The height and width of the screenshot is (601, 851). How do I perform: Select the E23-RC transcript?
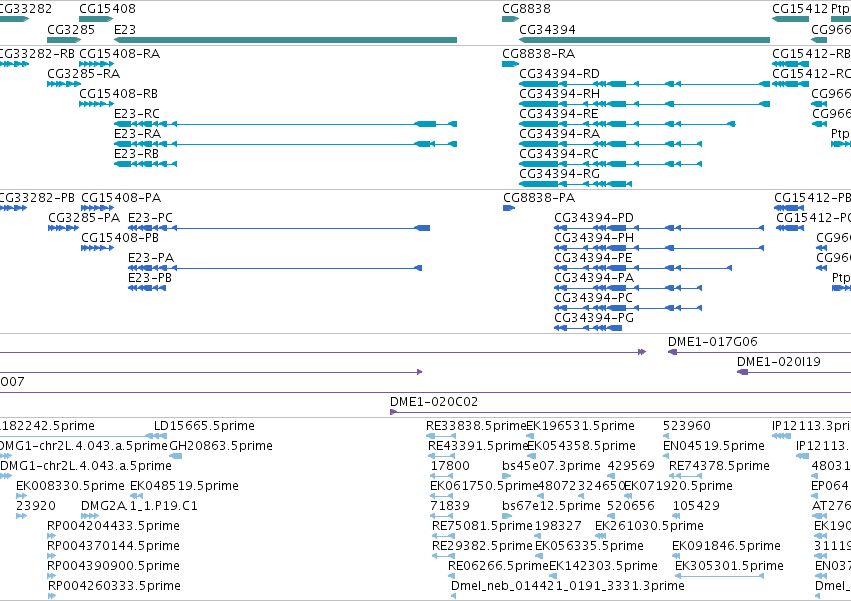[x=285, y=124]
